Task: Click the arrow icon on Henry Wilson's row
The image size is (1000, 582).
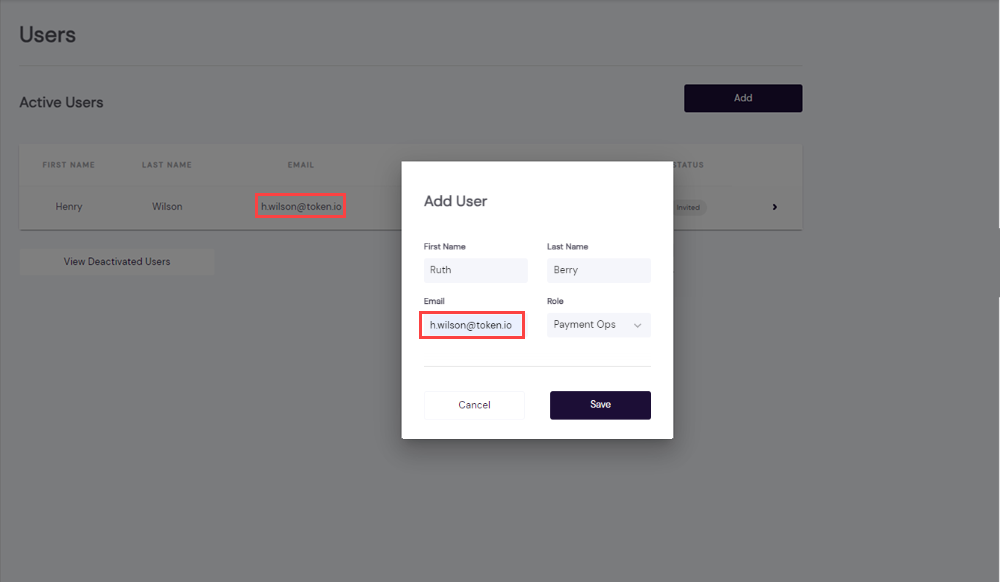Action: pyautogui.click(x=775, y=207)
